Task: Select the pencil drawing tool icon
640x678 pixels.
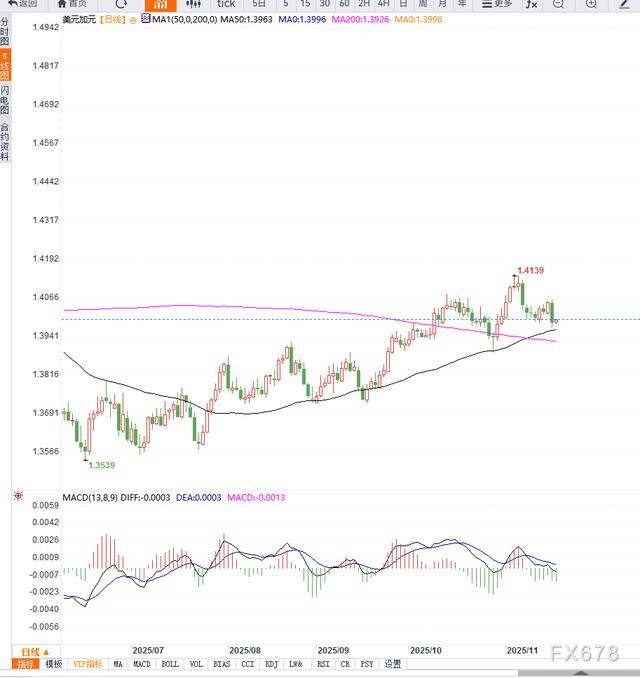Action: click(x=624, y=4)
